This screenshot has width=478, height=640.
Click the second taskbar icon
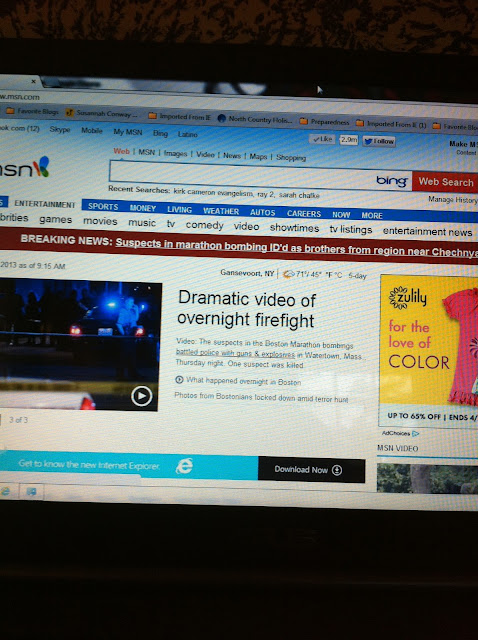click(x=31, y=491)
